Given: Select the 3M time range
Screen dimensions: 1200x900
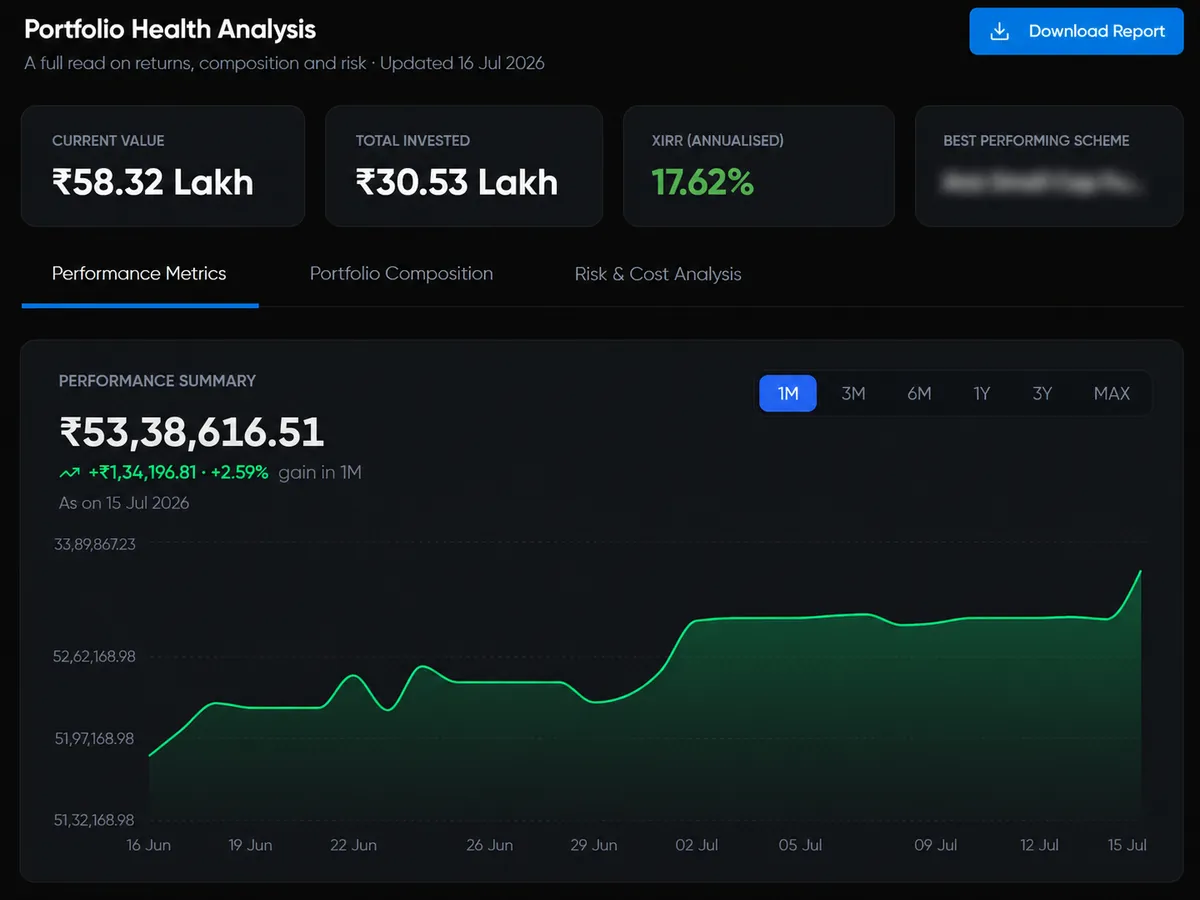Looking at the screenshot, I should (x=853, y=393).
